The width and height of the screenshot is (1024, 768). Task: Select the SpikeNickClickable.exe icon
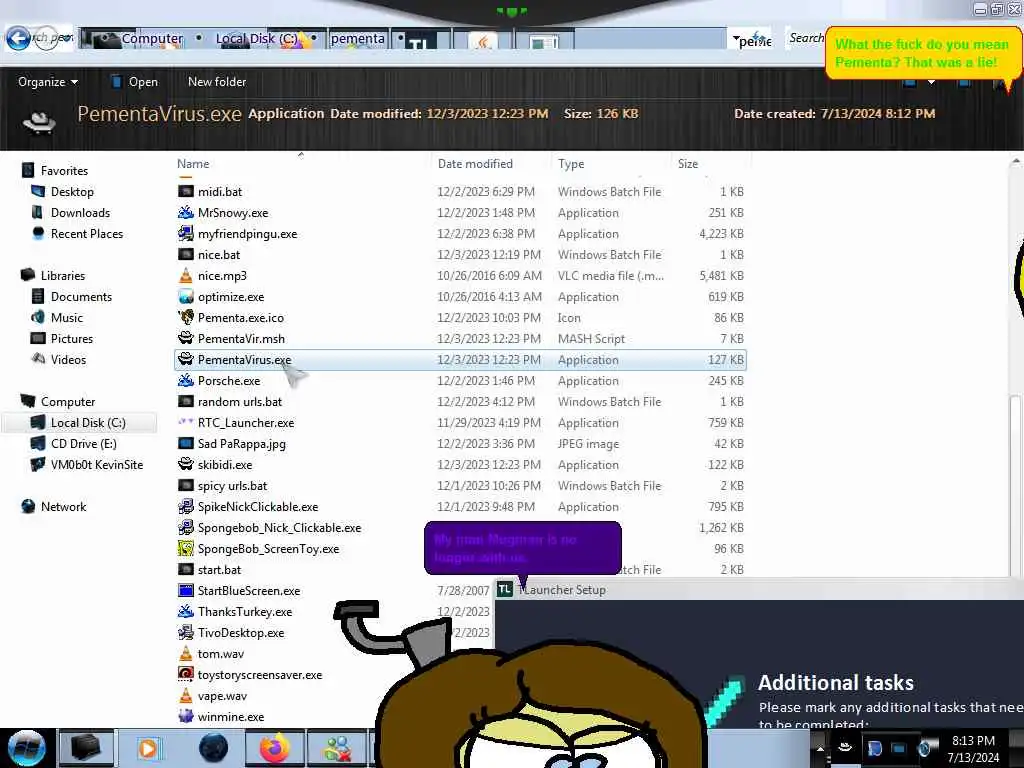(186, 507)
